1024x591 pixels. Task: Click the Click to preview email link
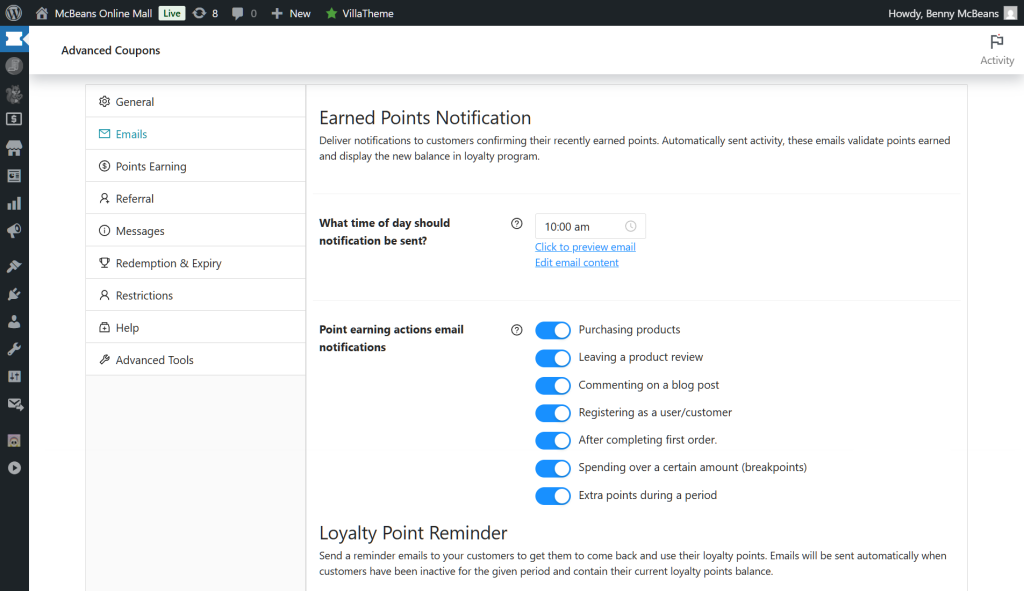(x=585, y=246)
